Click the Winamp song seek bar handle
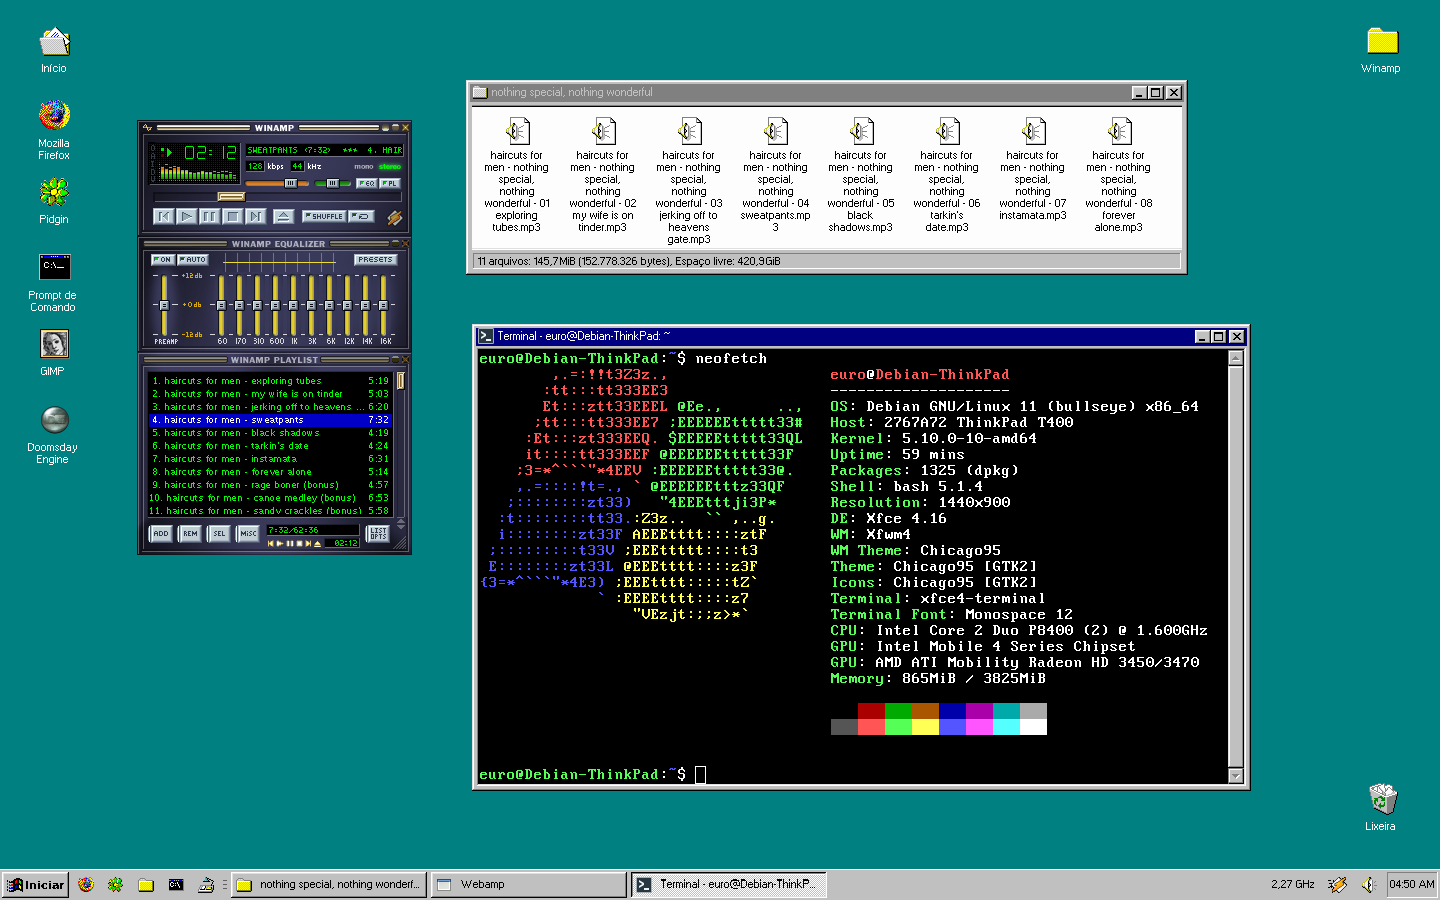The height and width of the screenshot is (900, 1440). [x=231, y=197]
